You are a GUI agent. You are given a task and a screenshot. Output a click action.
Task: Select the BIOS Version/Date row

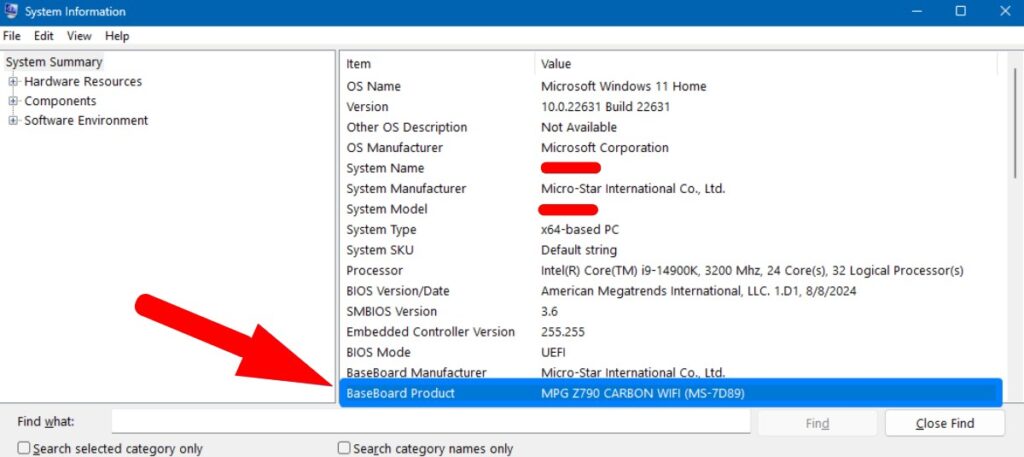click(671, 291)
